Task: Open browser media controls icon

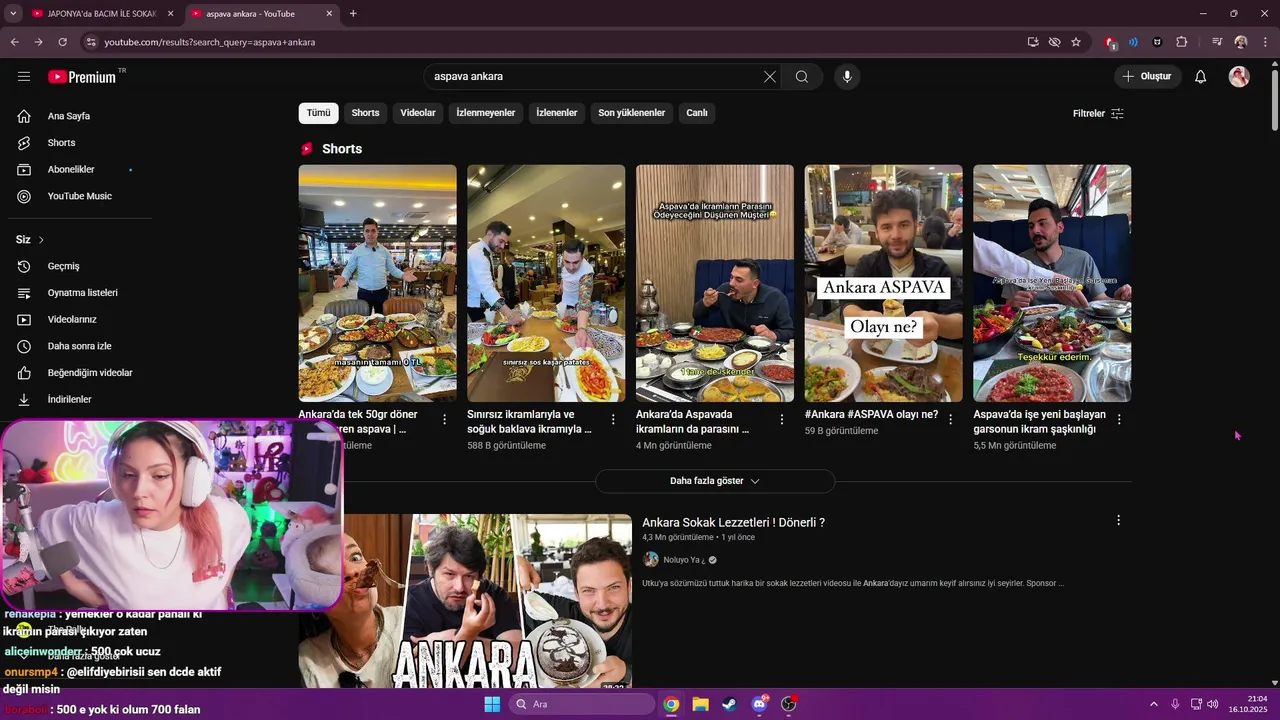Action: pos(1217,42)
